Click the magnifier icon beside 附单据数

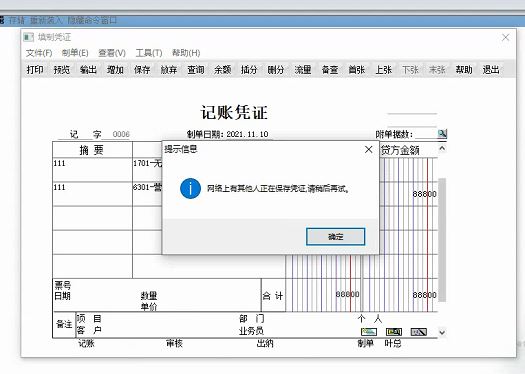(442, 134)
